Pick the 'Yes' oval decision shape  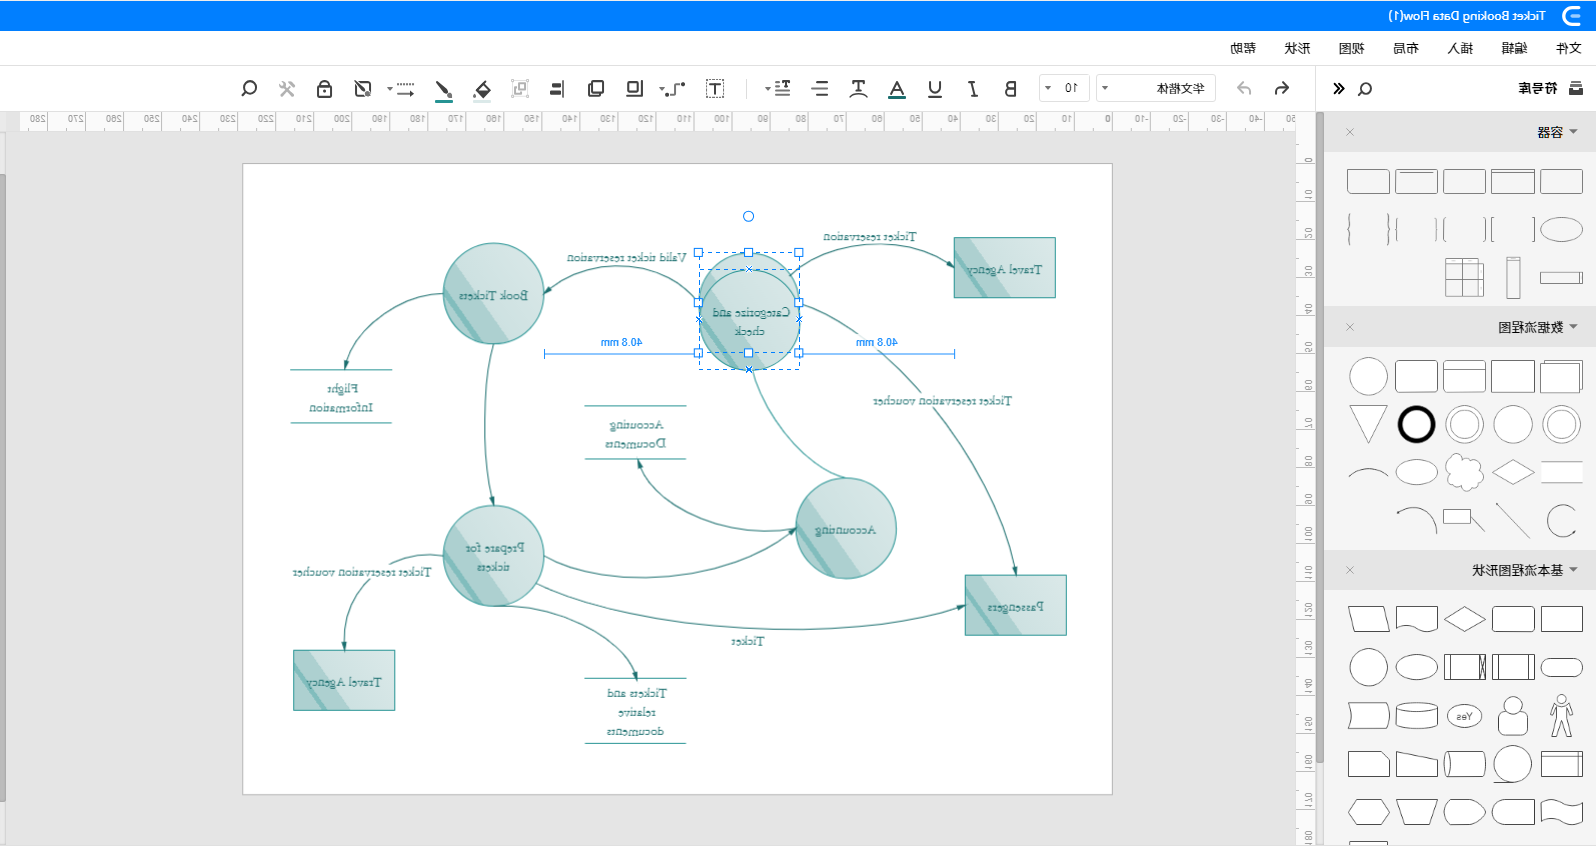pos(1464,716)
